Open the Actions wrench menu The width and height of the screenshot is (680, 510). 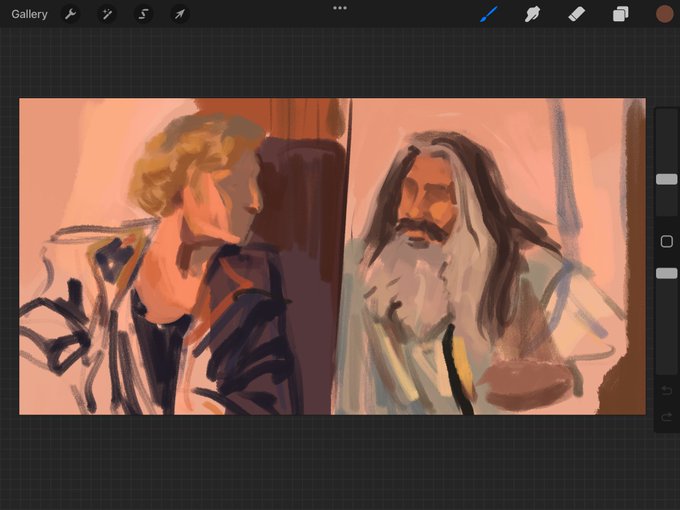(71, 14)
